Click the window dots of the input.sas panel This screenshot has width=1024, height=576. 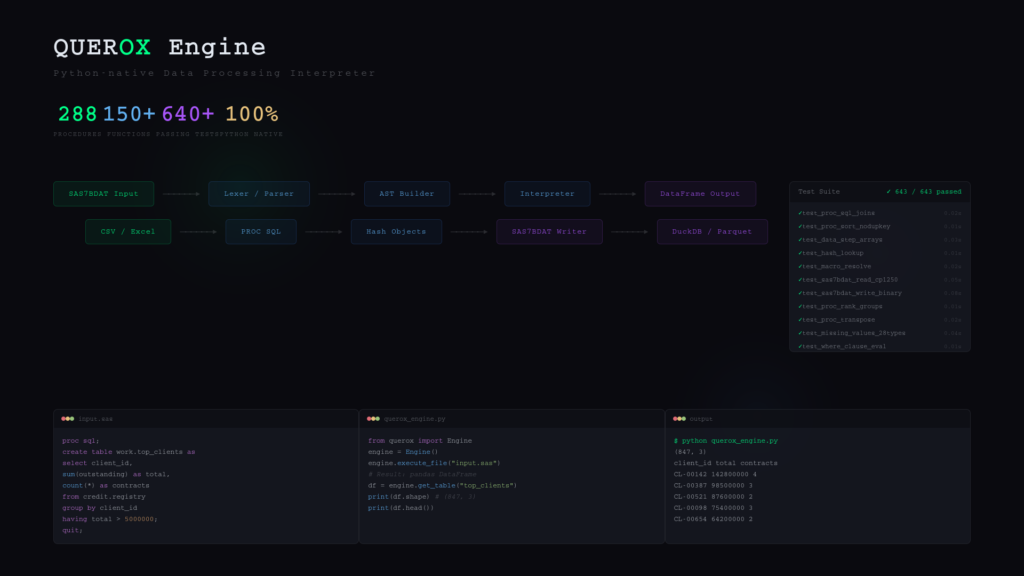click(68, 419)
